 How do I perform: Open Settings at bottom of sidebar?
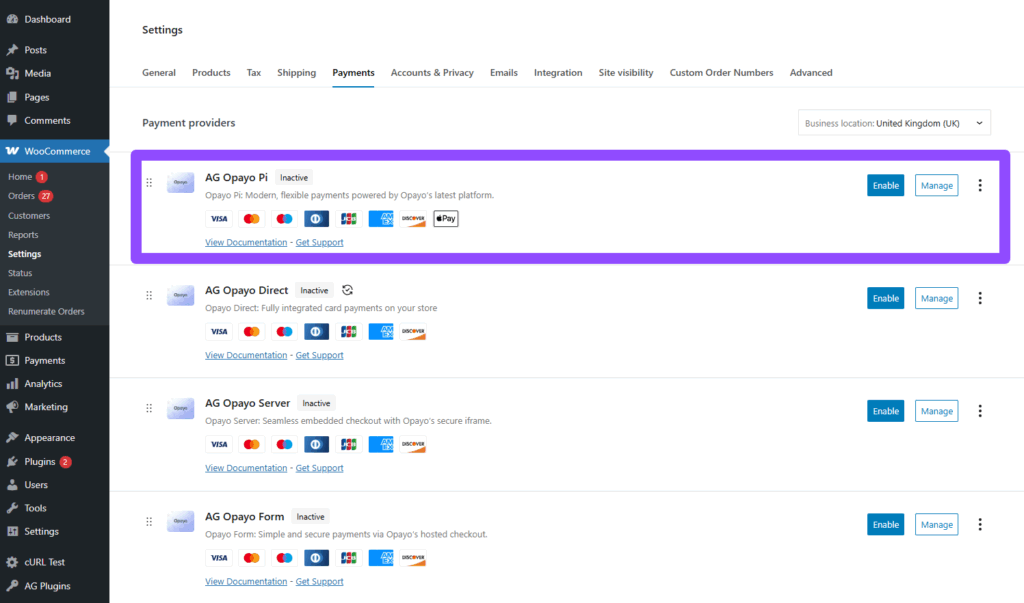click(x=41, y=531)
